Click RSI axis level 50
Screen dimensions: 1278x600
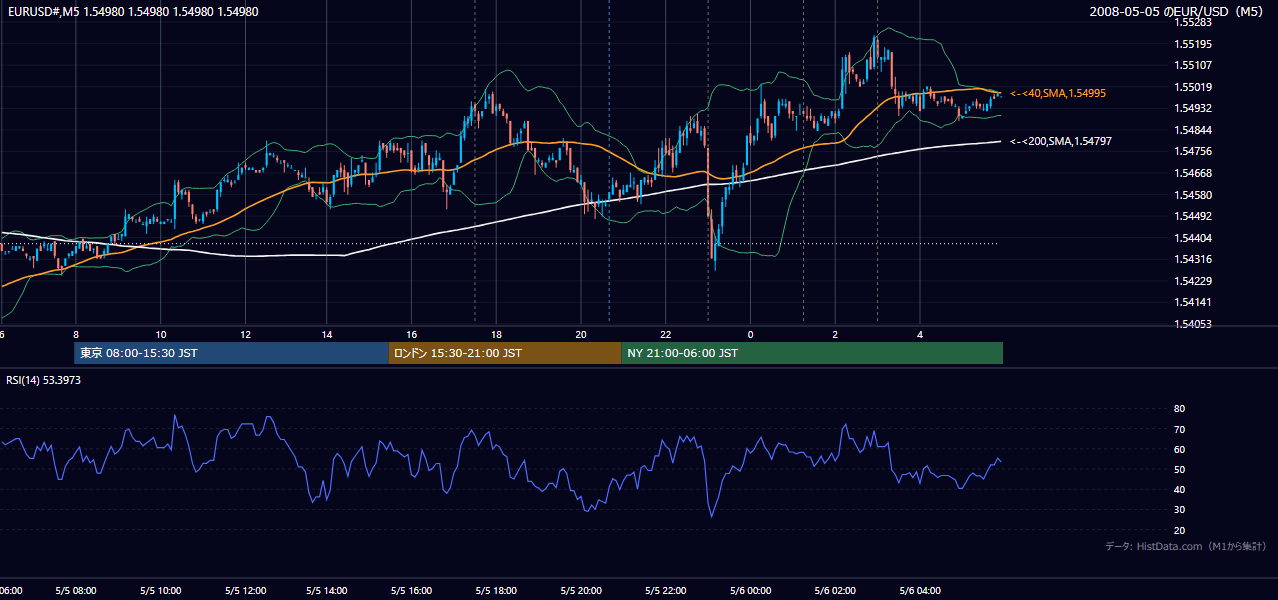click(x=1179, y=469)
